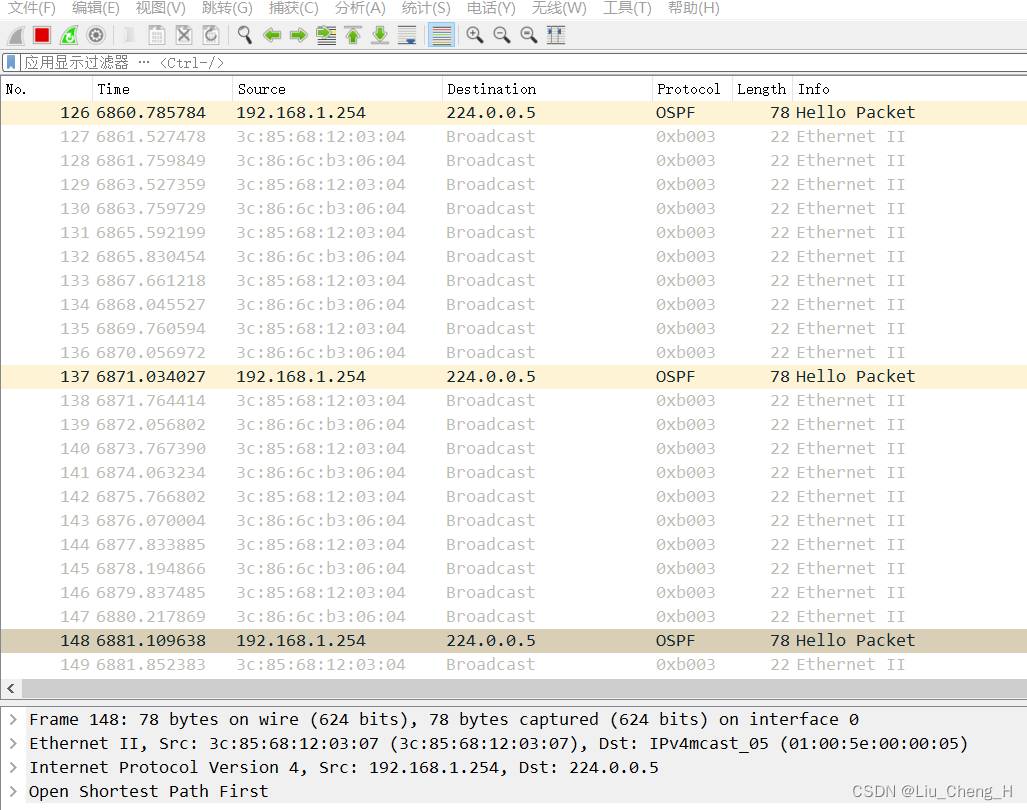Viewport: 1027px width, 810px height.
Task: Sort packets by Protocol column header
Action: tap(688, 89)
